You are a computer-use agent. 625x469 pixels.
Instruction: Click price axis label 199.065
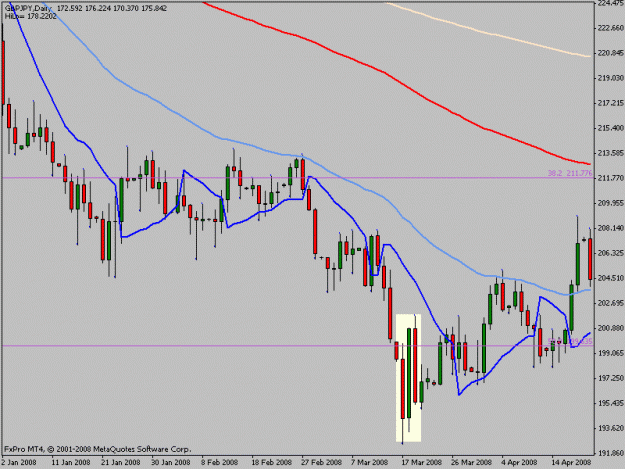(610, 353)
